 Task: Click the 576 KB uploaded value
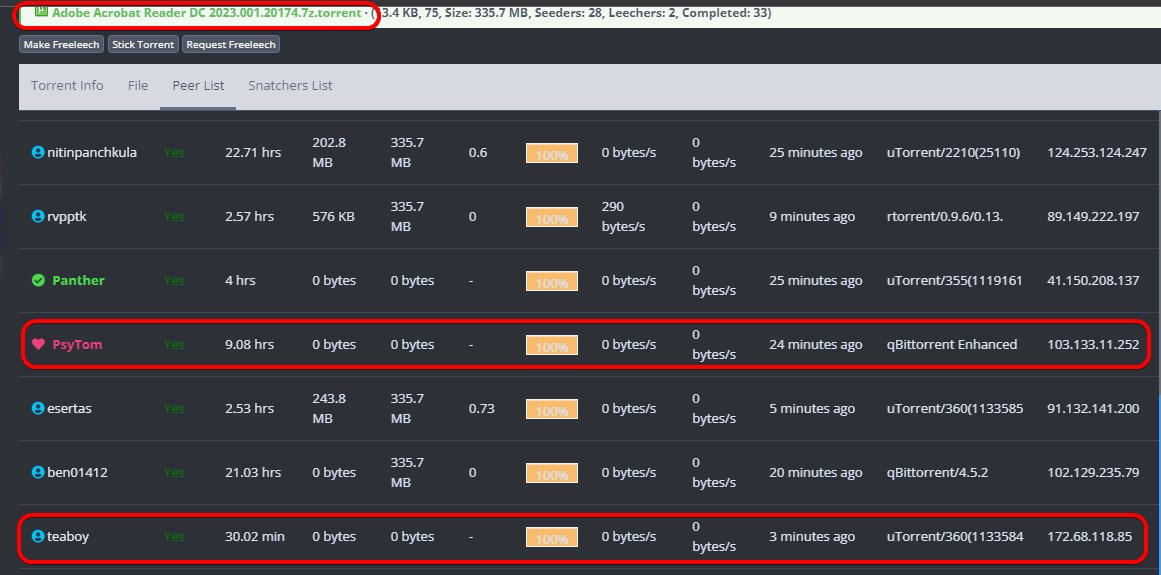coord(333,216)
